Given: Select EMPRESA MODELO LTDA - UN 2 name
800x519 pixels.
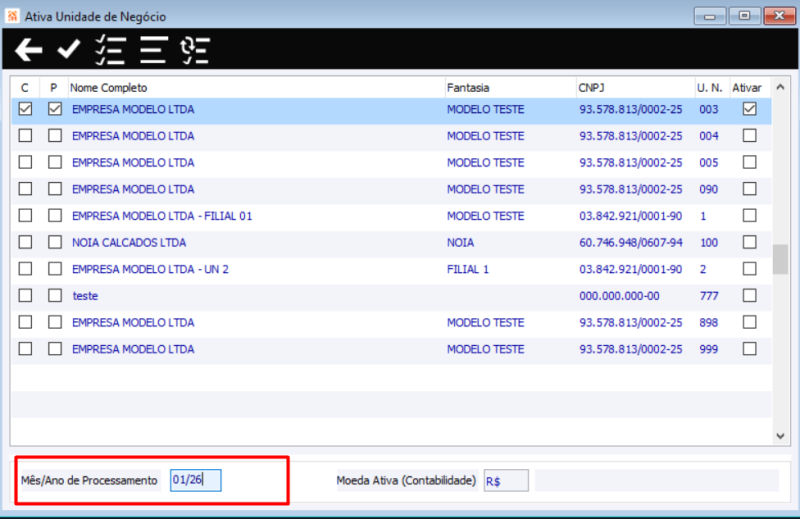Looking at the screenshot, I should (151, 269).
